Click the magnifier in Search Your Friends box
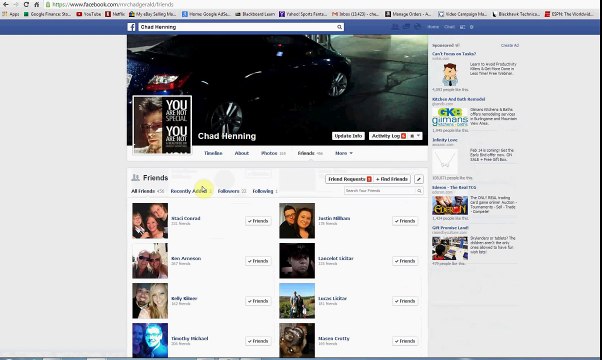Screen dimensions: 602x360 [x=419, y=191]
